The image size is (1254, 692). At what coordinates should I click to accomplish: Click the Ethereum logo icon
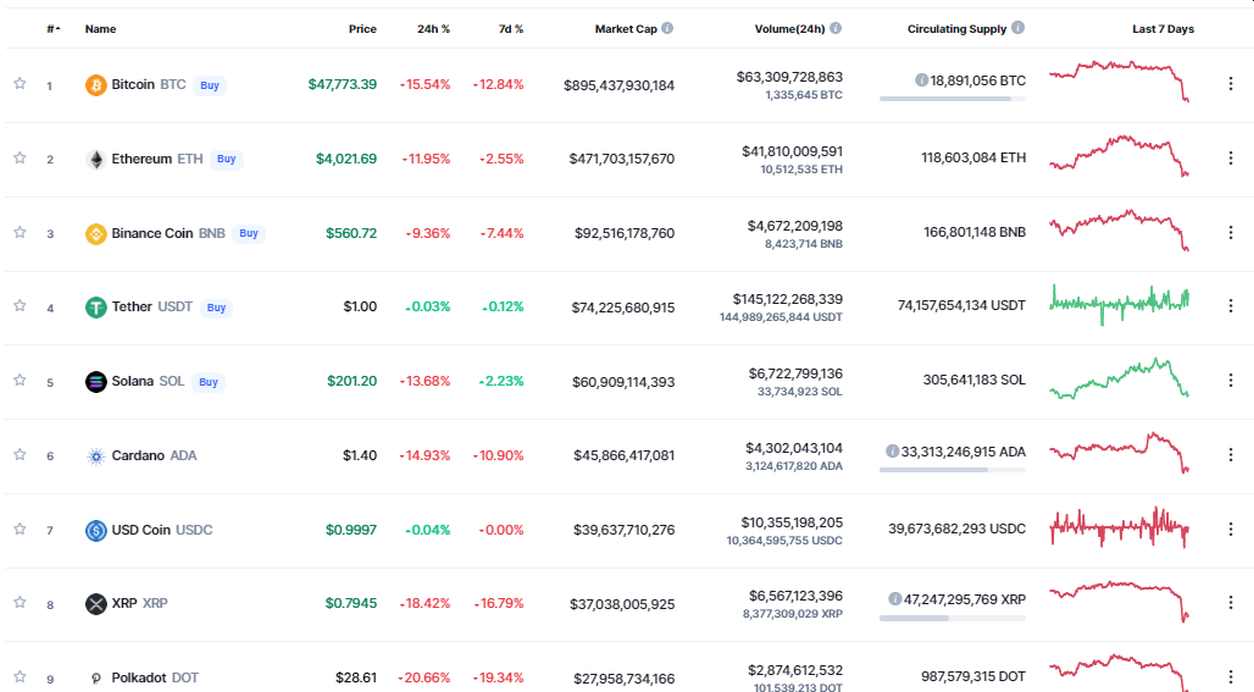tap(96, 159)
